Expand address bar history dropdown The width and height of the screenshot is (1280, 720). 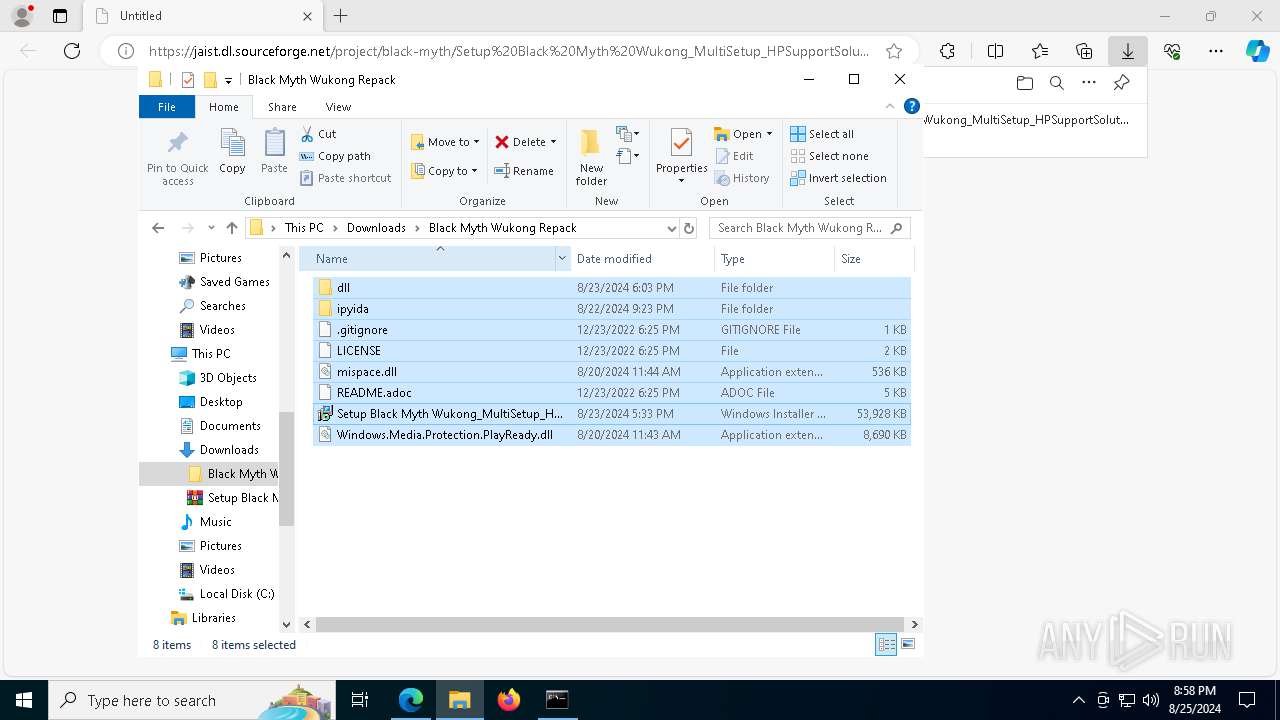(x=671, y=228)
